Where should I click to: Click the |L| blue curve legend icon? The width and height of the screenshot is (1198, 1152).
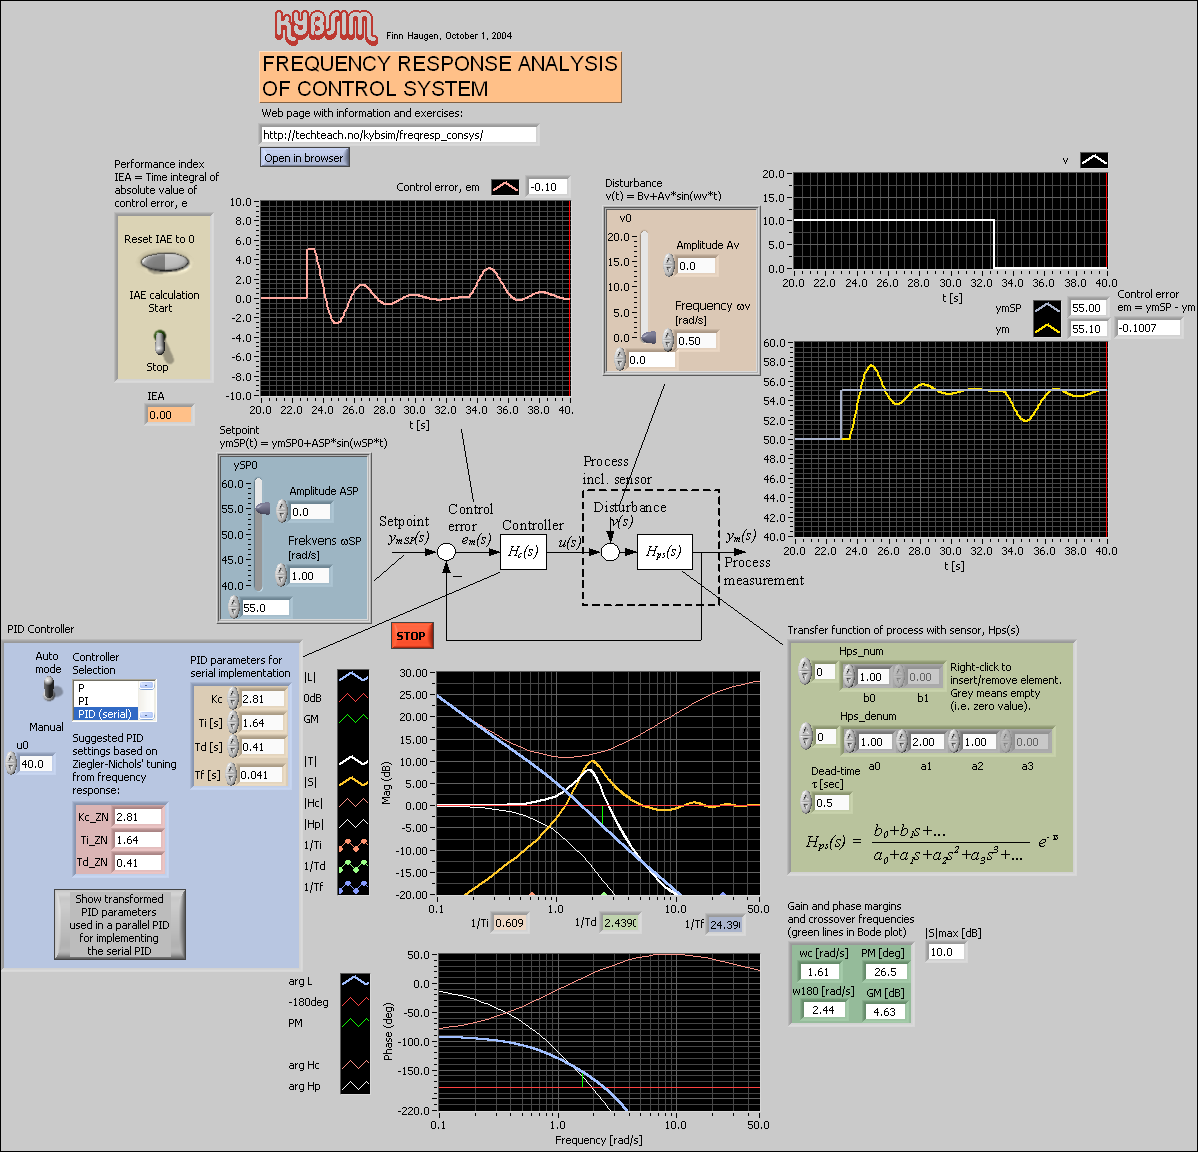353,677
